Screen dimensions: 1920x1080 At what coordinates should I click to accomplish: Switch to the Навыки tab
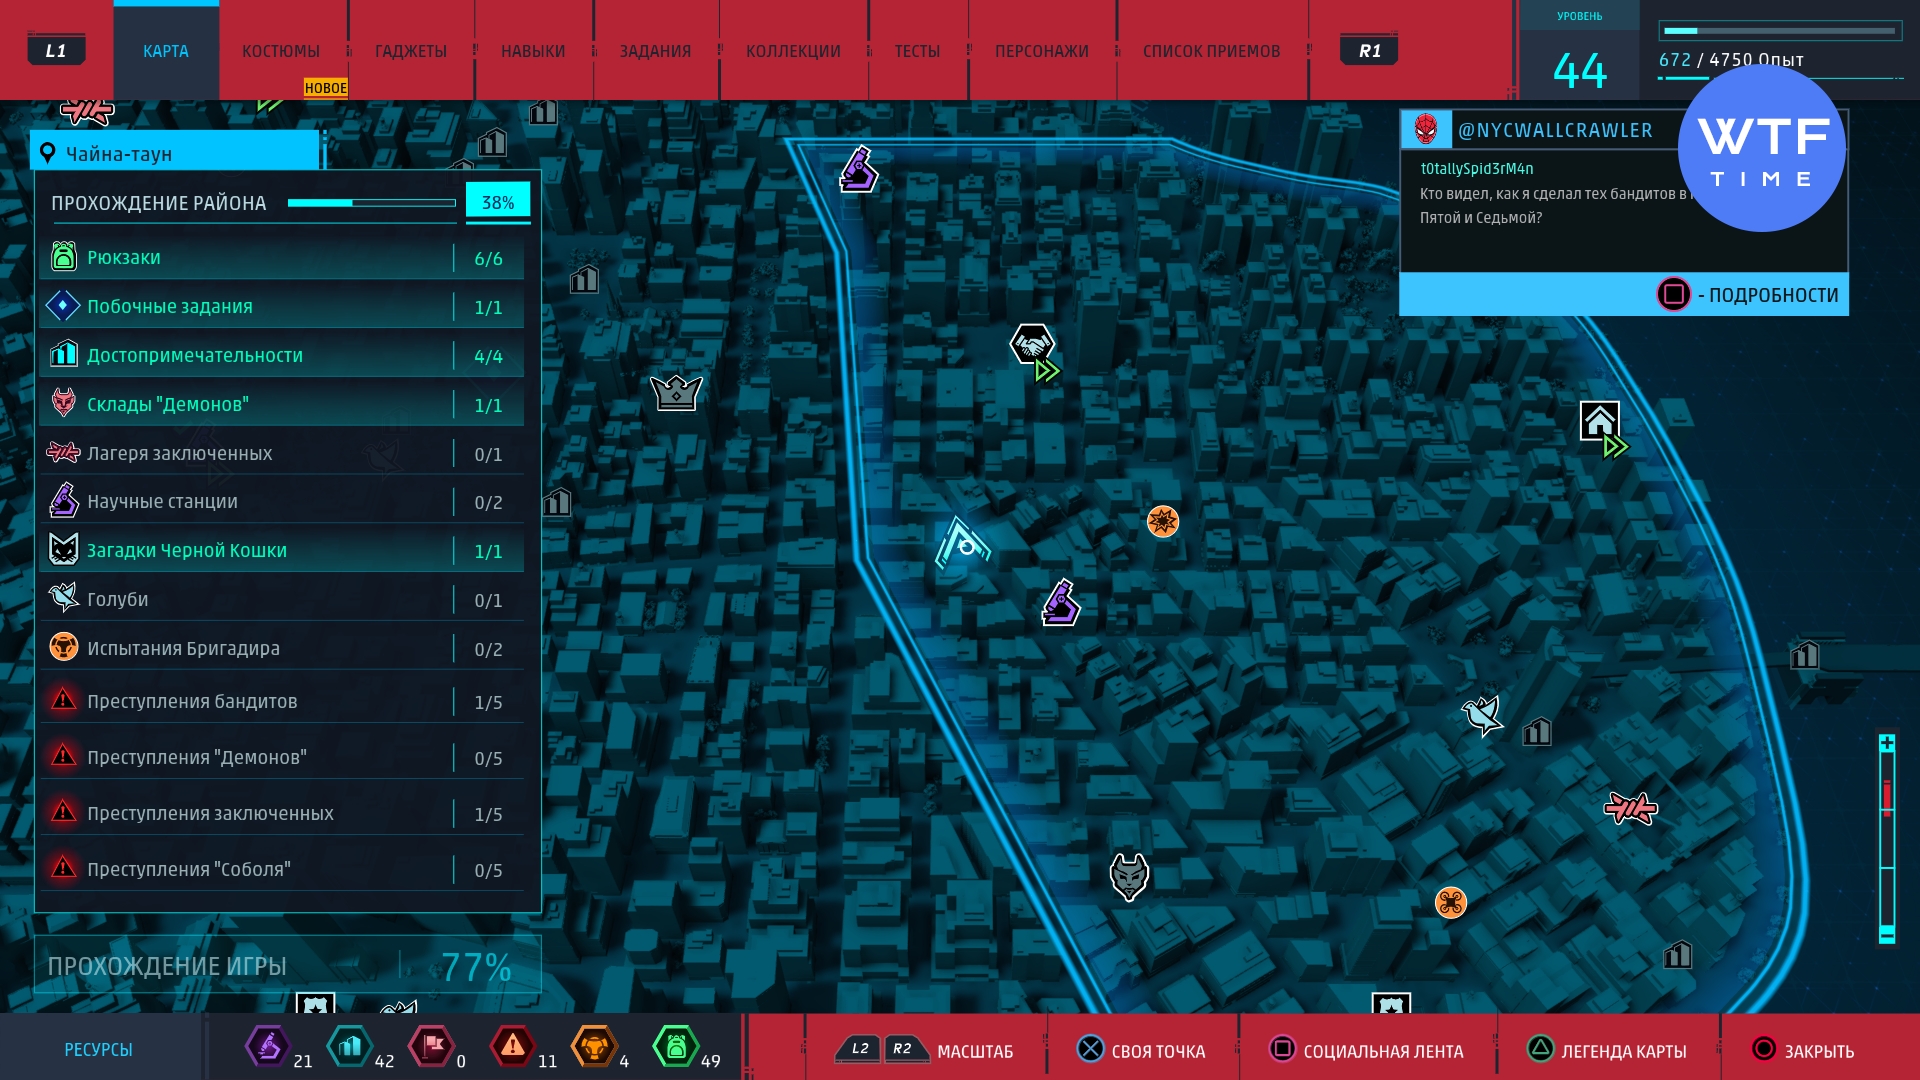[x=533, y=51]
